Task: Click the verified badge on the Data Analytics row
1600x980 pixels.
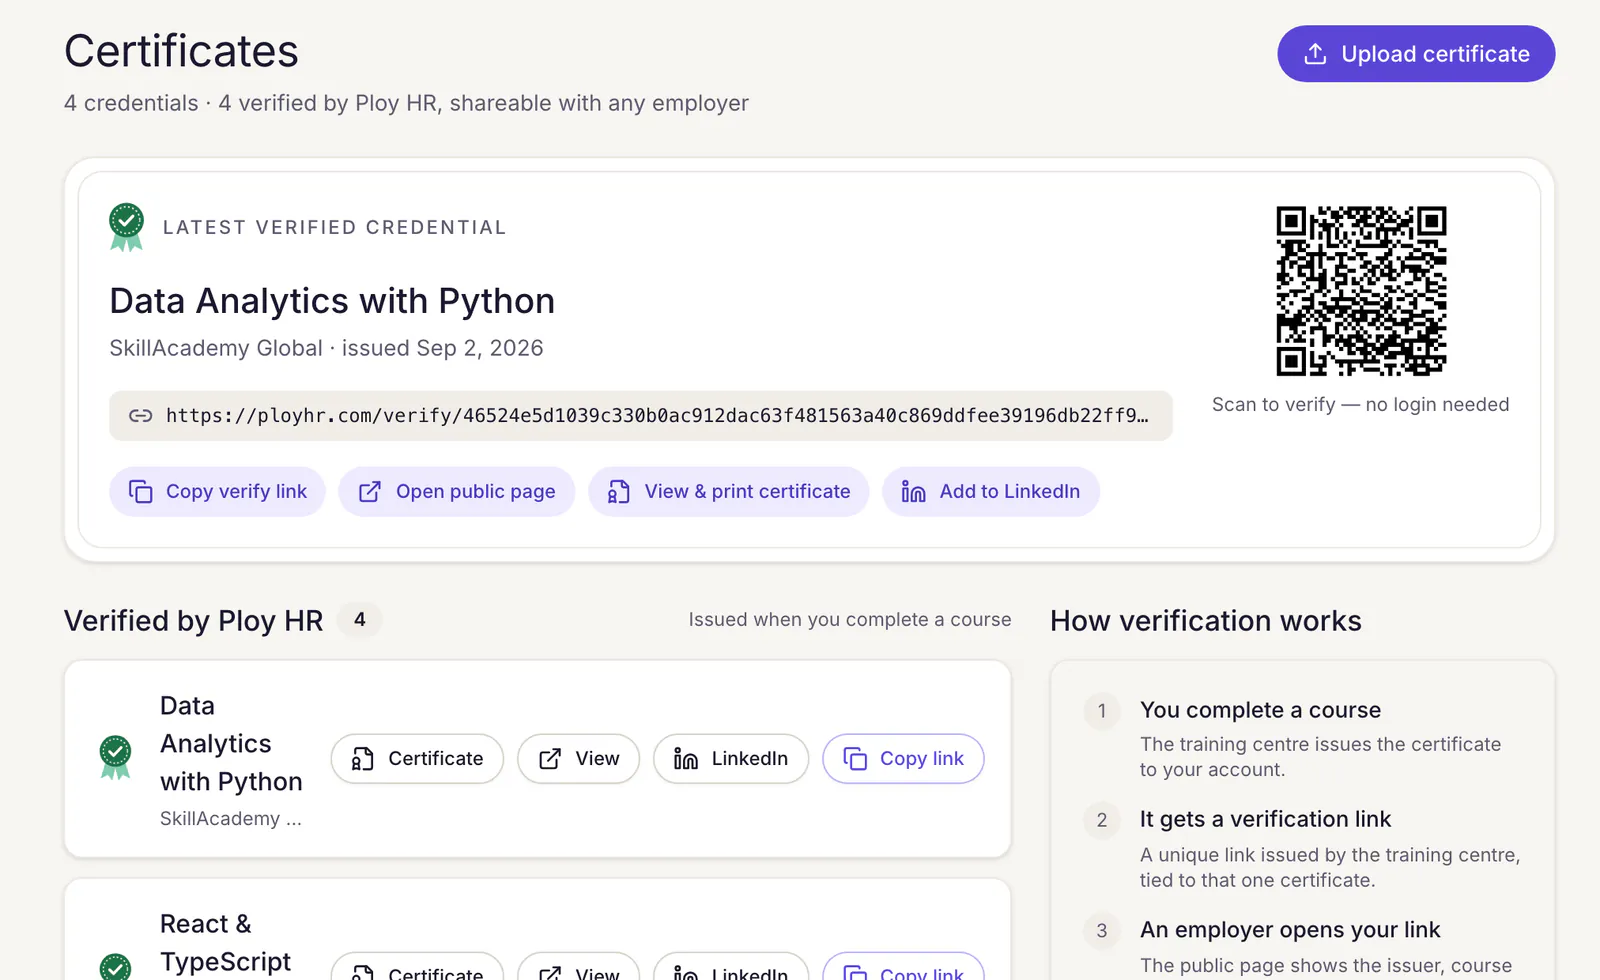Action: pos(116,757)
